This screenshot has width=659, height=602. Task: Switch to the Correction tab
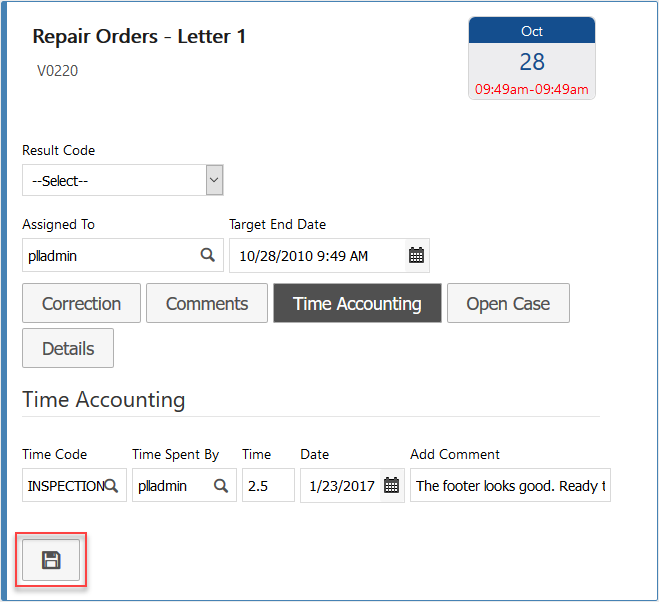pyautogui.click(x=81, y=304)
